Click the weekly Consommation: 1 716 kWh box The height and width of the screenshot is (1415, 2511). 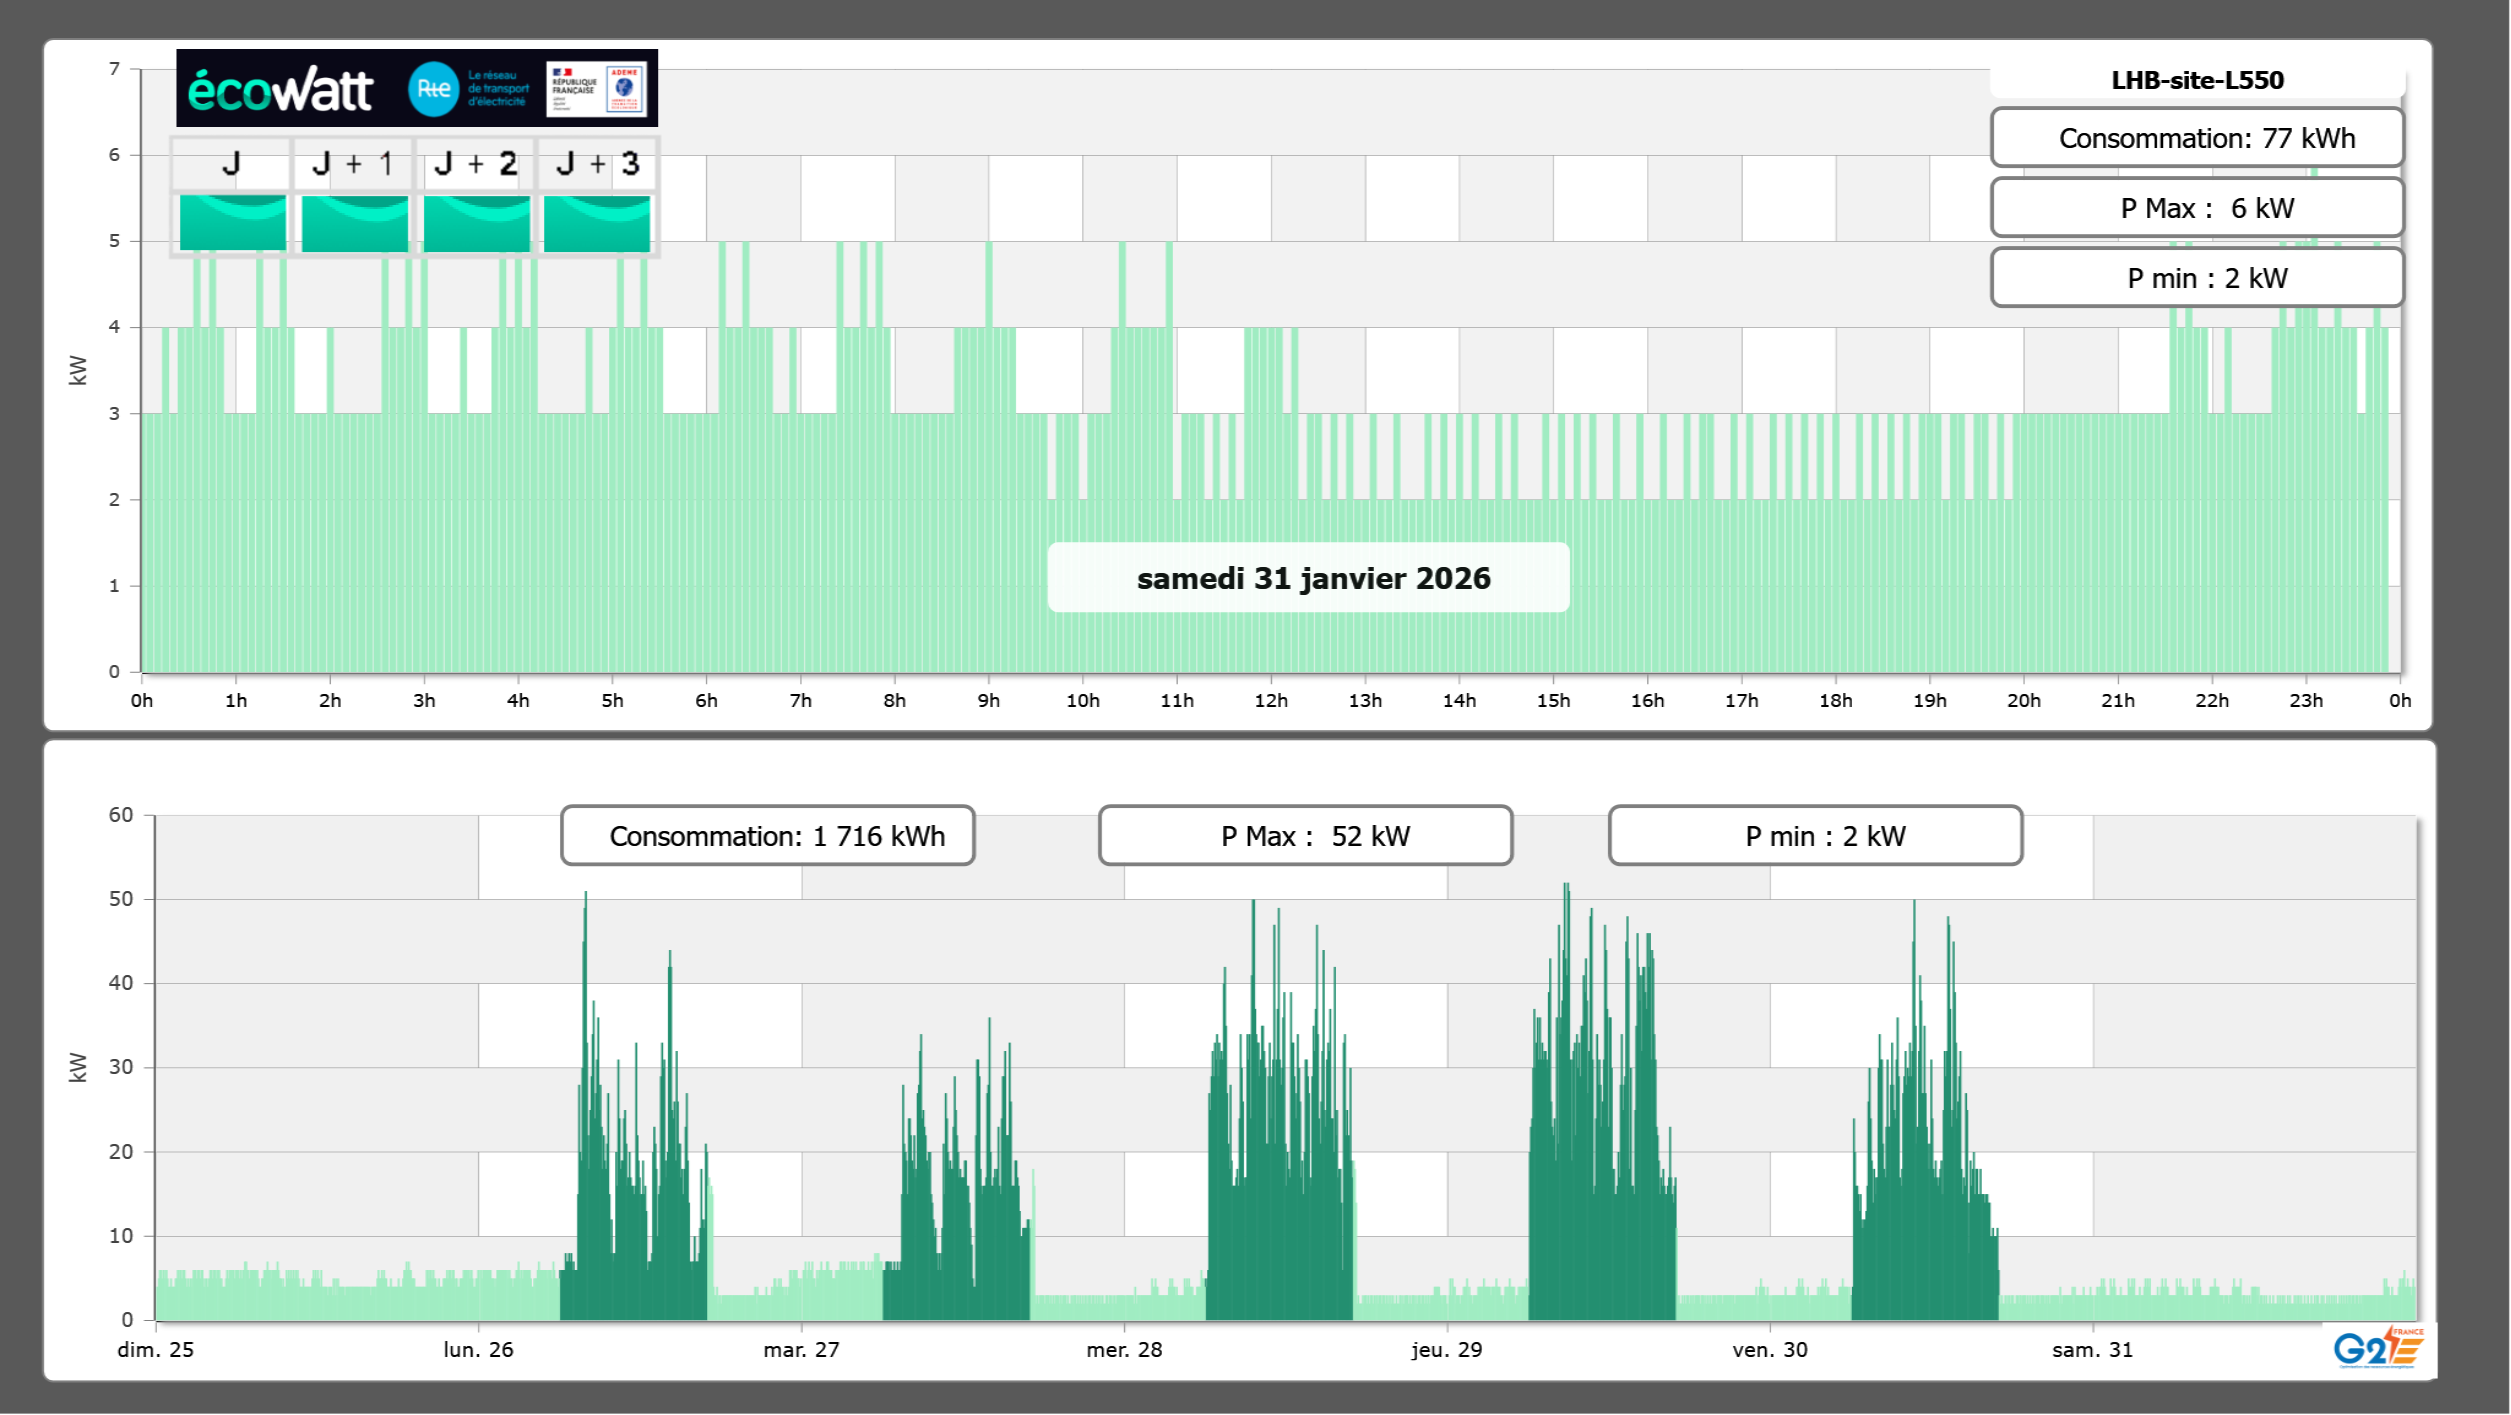coord(767,836)
